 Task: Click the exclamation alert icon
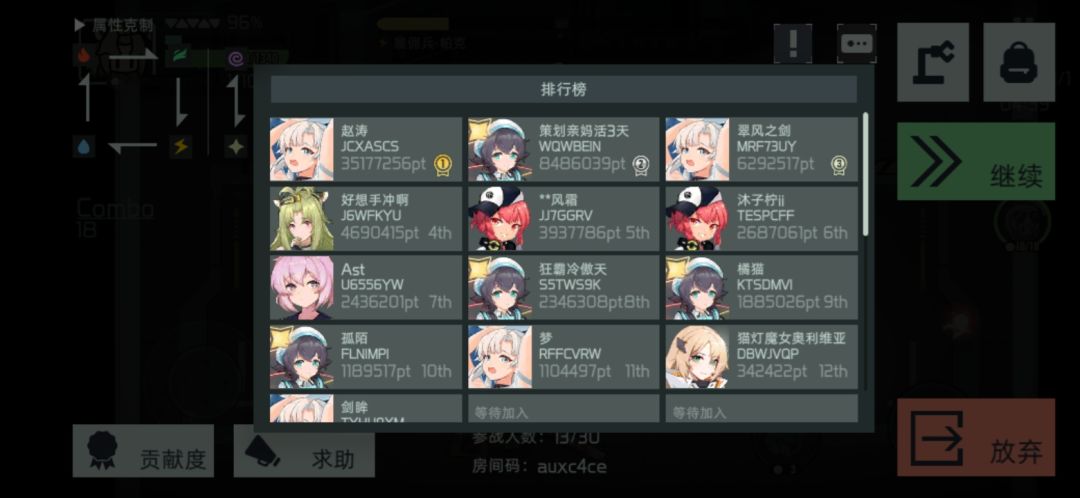793,43
